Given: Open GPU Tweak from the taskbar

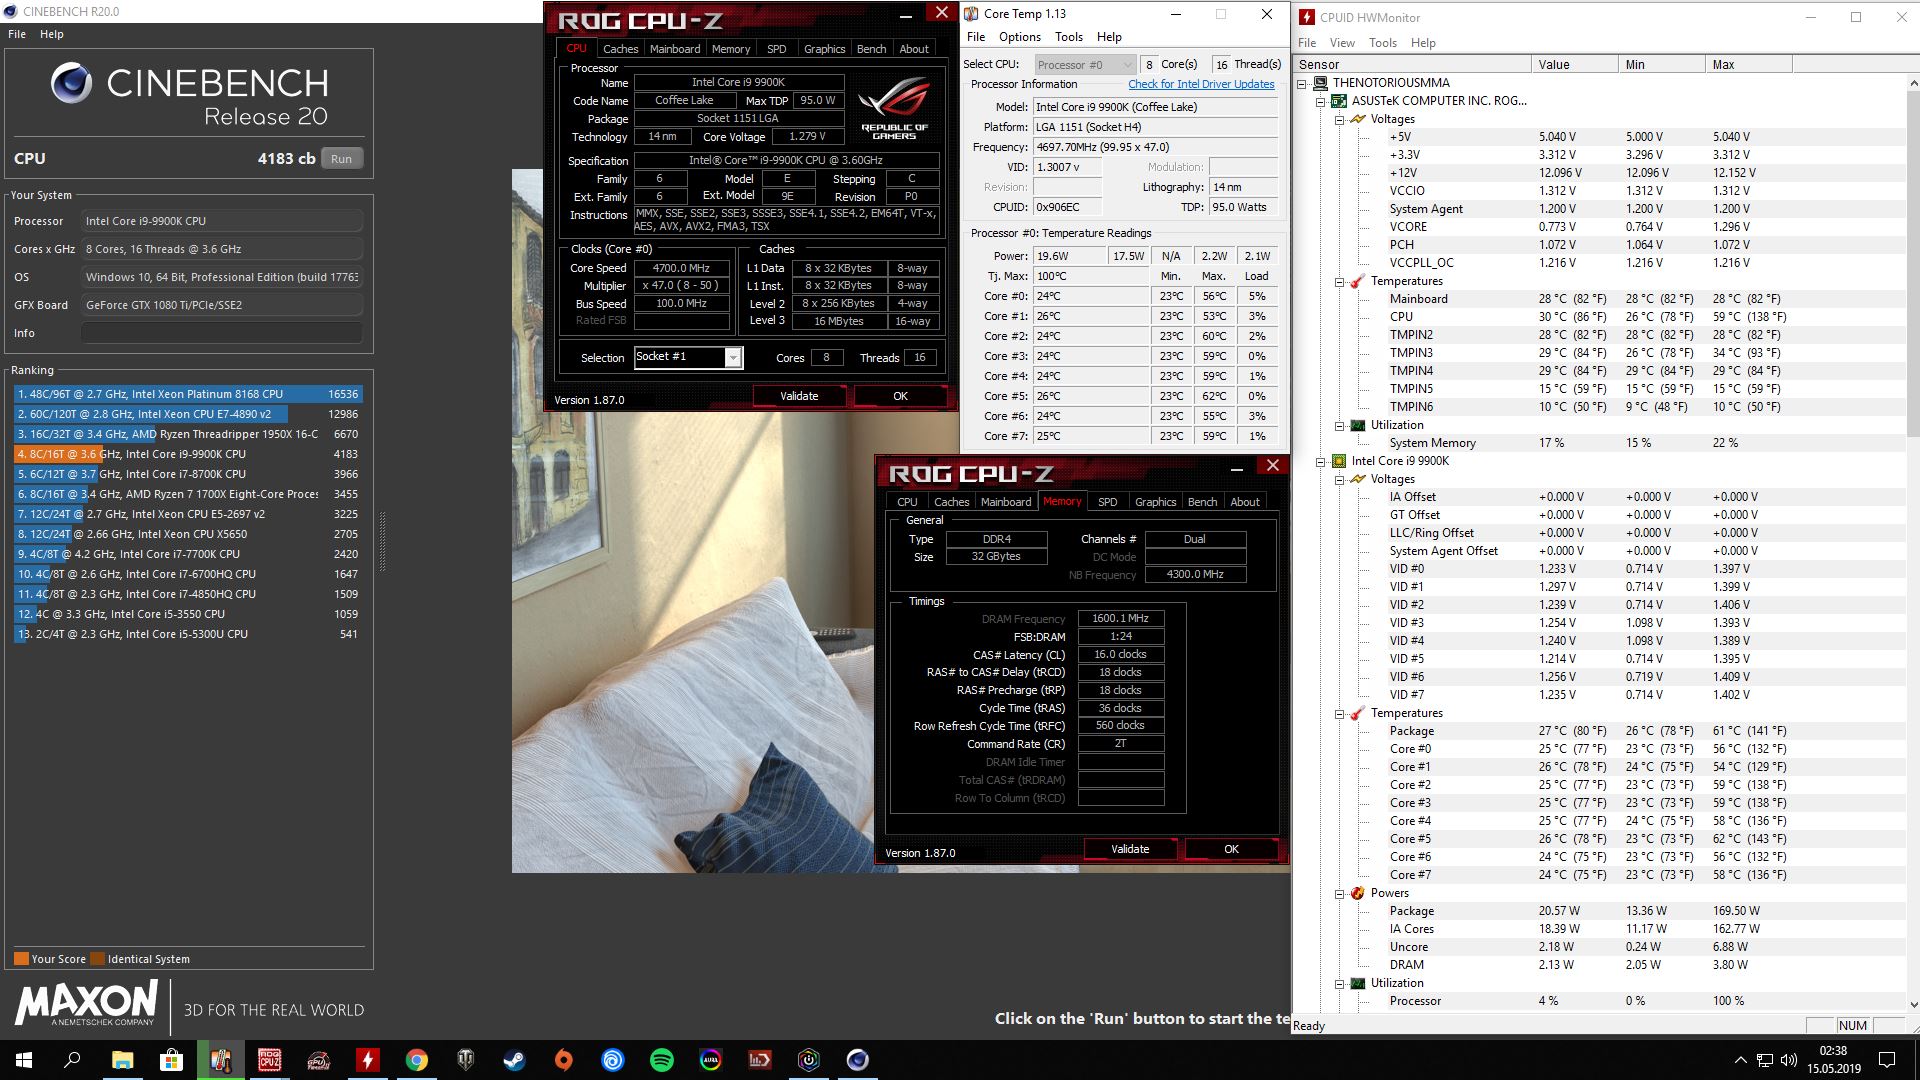Looking at the screenshot, I should (x=319, y=1060).
